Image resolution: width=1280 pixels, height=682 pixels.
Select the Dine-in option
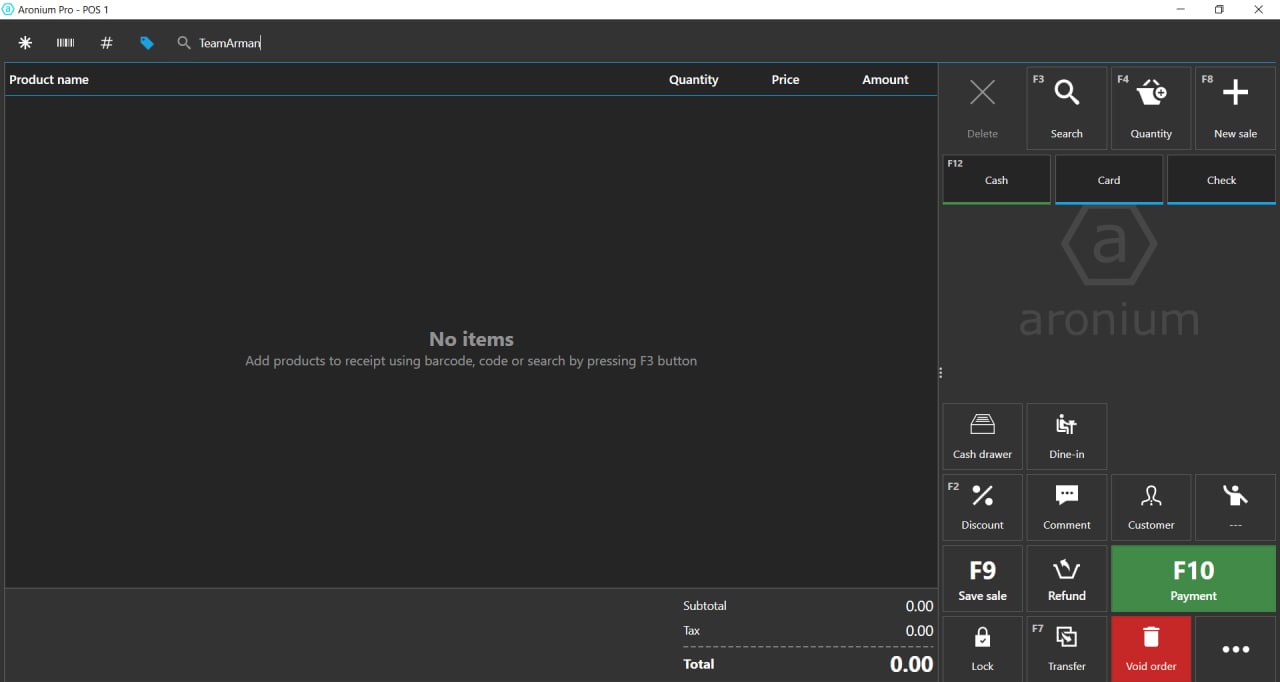(1067, 436)
